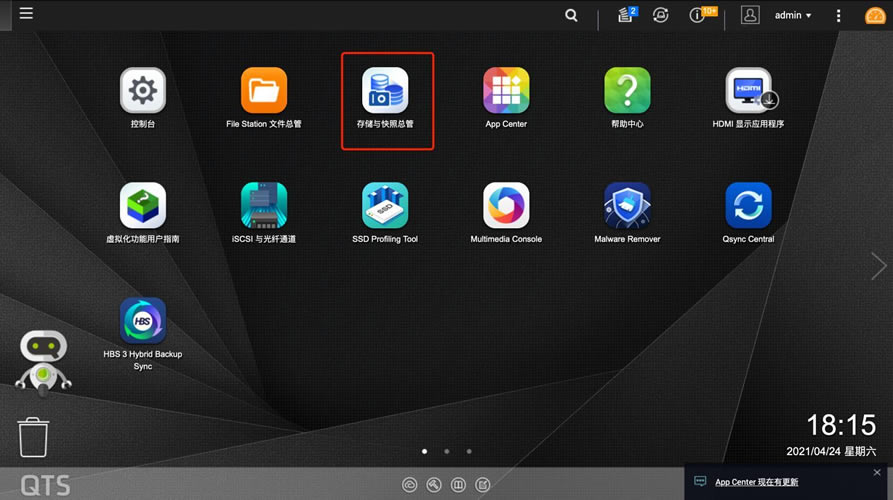This screenshot has height=500, width=893.
Task: Expand the admin user dropdown
Action: [792, 15]
